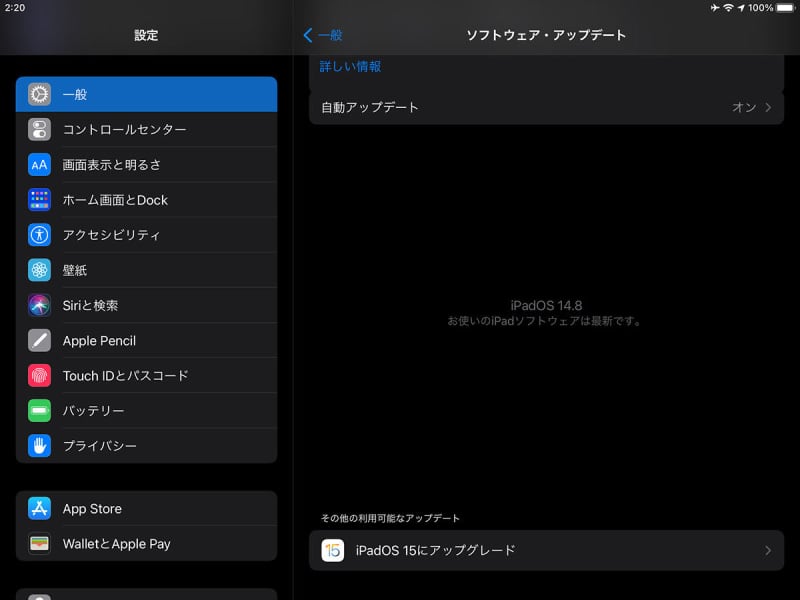Tap the Display & Brightness AA icon
Image resolution: width=800 pixels, height=600 pixels.
[x=39, y=165]
